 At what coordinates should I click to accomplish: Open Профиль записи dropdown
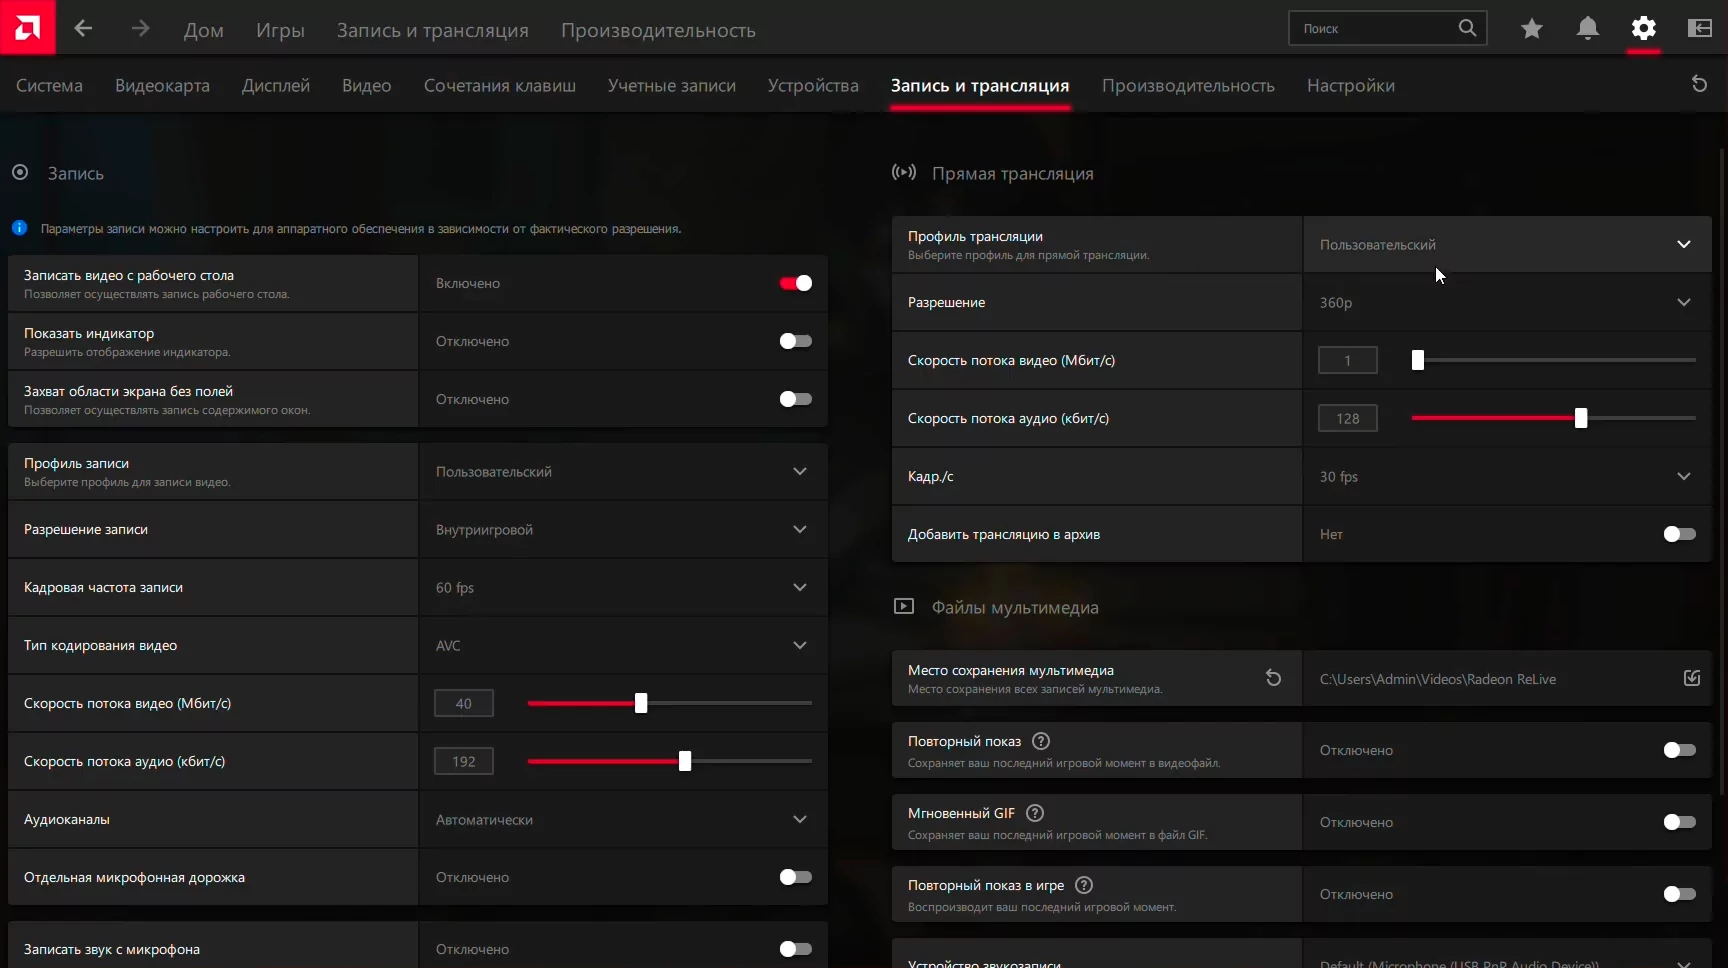pos(623,471)
